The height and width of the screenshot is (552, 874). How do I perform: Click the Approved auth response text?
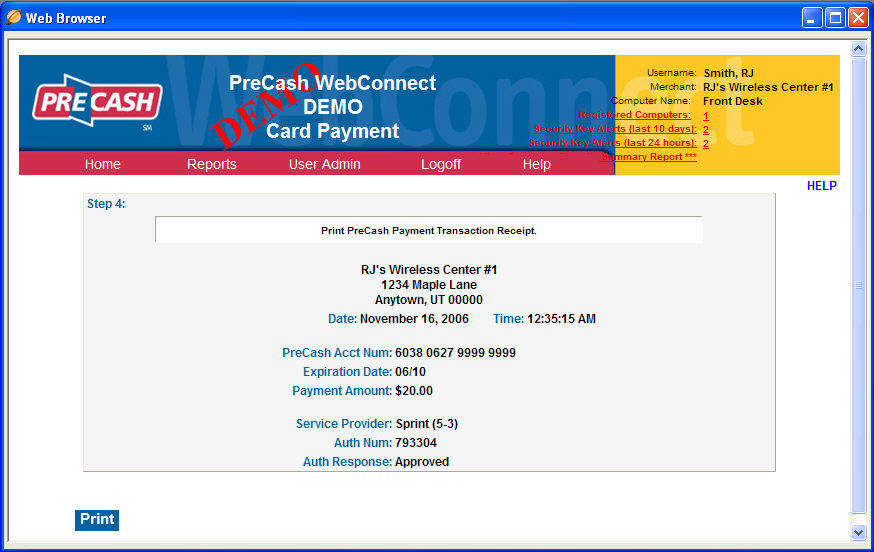[422, 462]
